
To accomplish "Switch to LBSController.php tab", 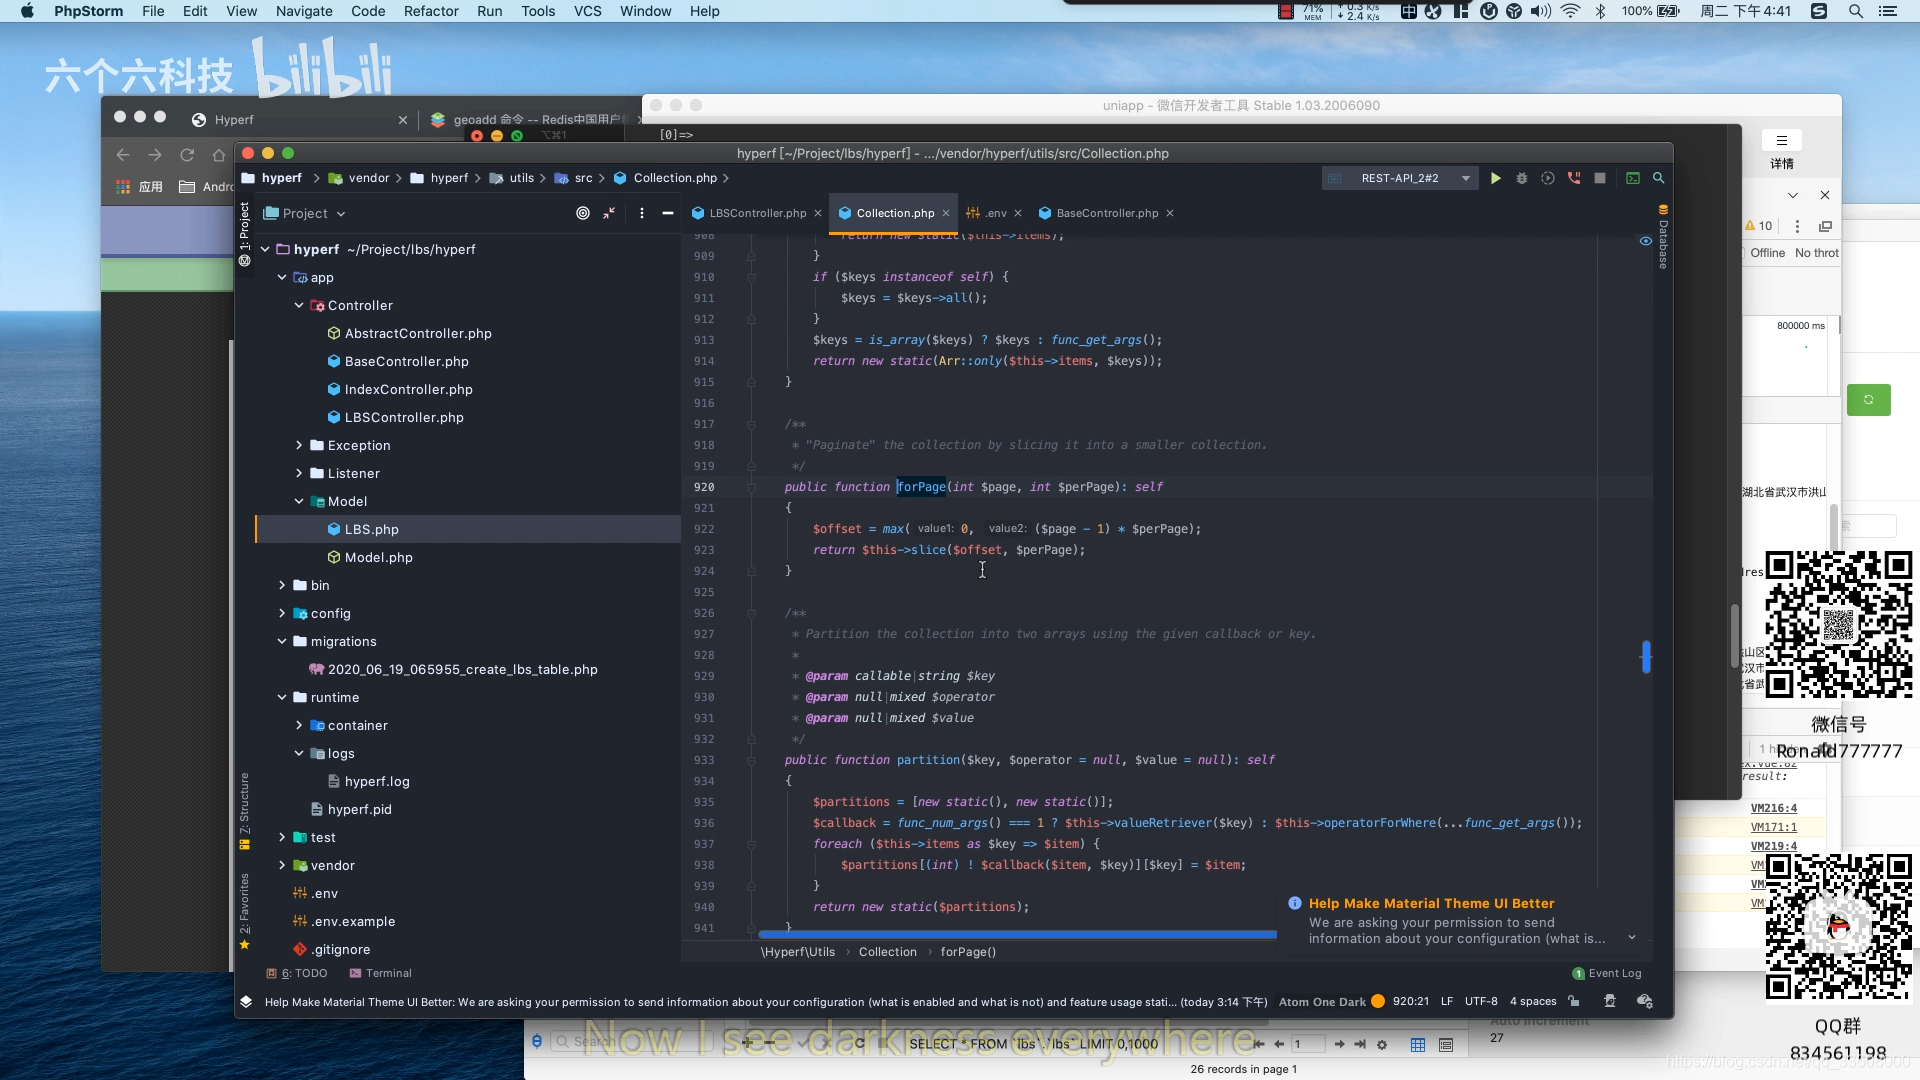I will point(756,213).
